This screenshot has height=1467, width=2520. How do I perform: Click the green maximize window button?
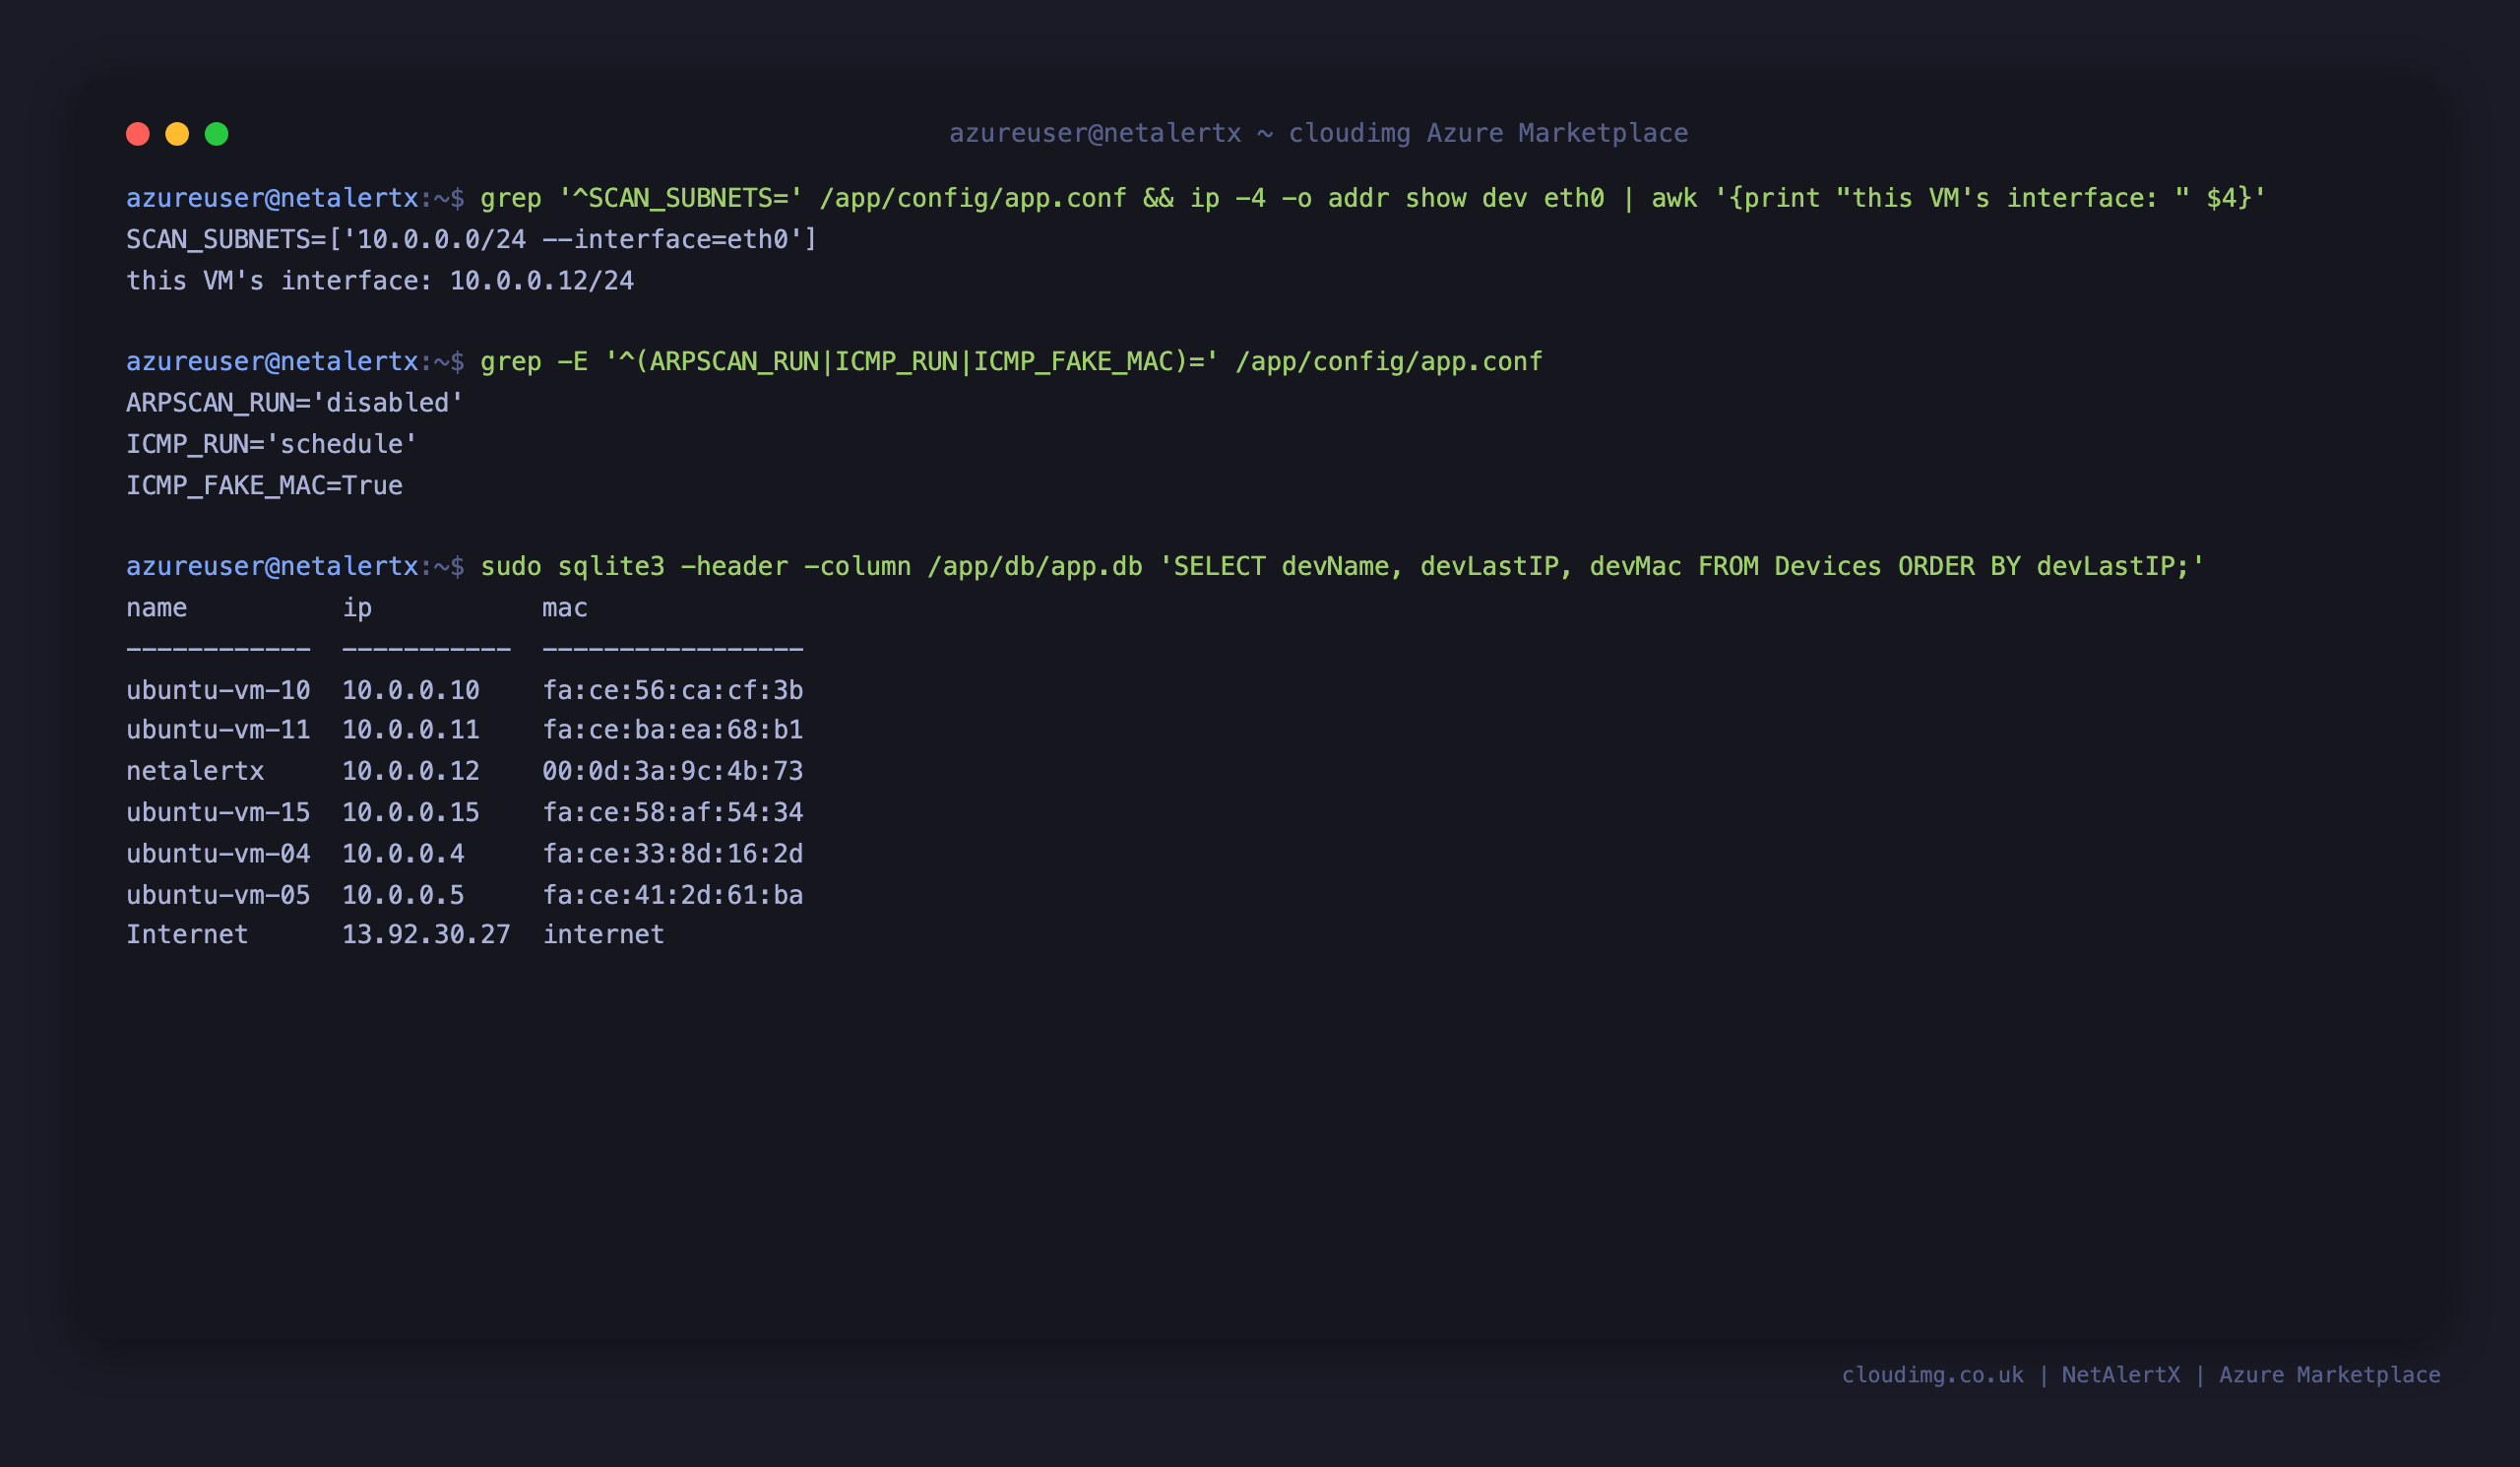[217, 134]
